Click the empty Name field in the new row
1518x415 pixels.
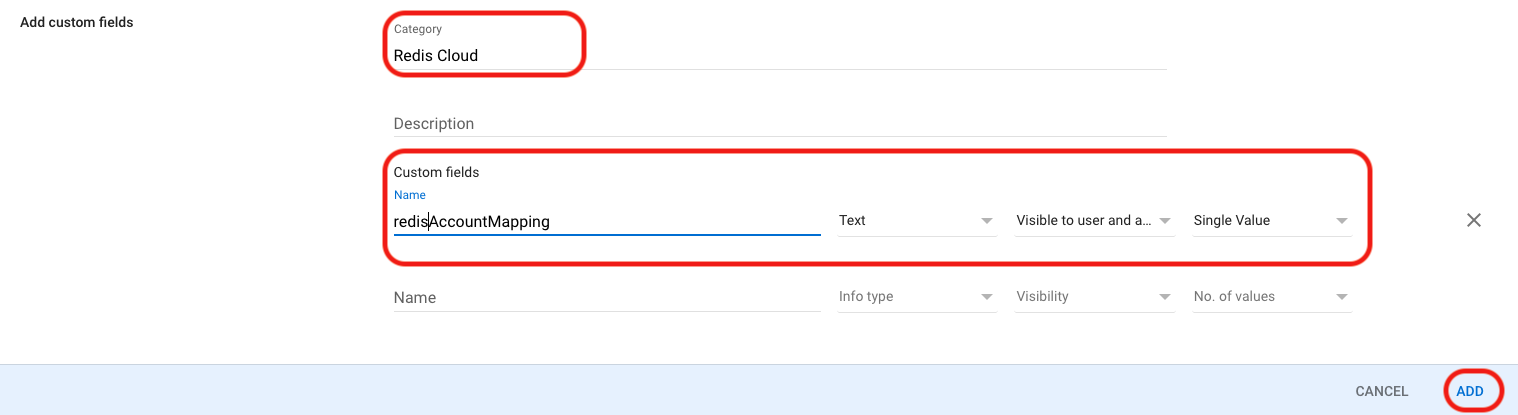pos(606,298)
